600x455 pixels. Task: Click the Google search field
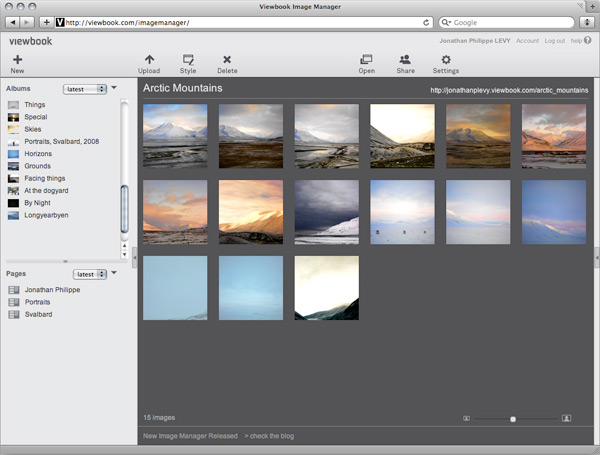coord(506,23)
